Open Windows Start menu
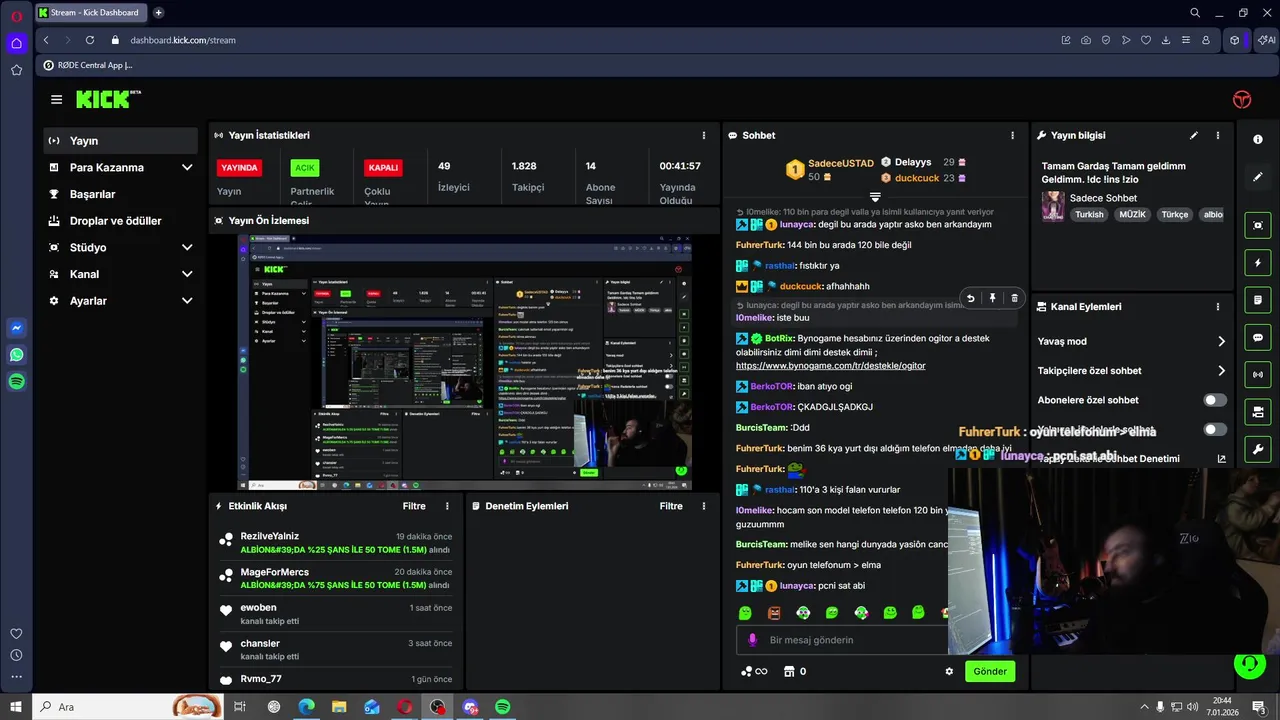This screenshot has width=1280, height=720. [x=16, y=707]
